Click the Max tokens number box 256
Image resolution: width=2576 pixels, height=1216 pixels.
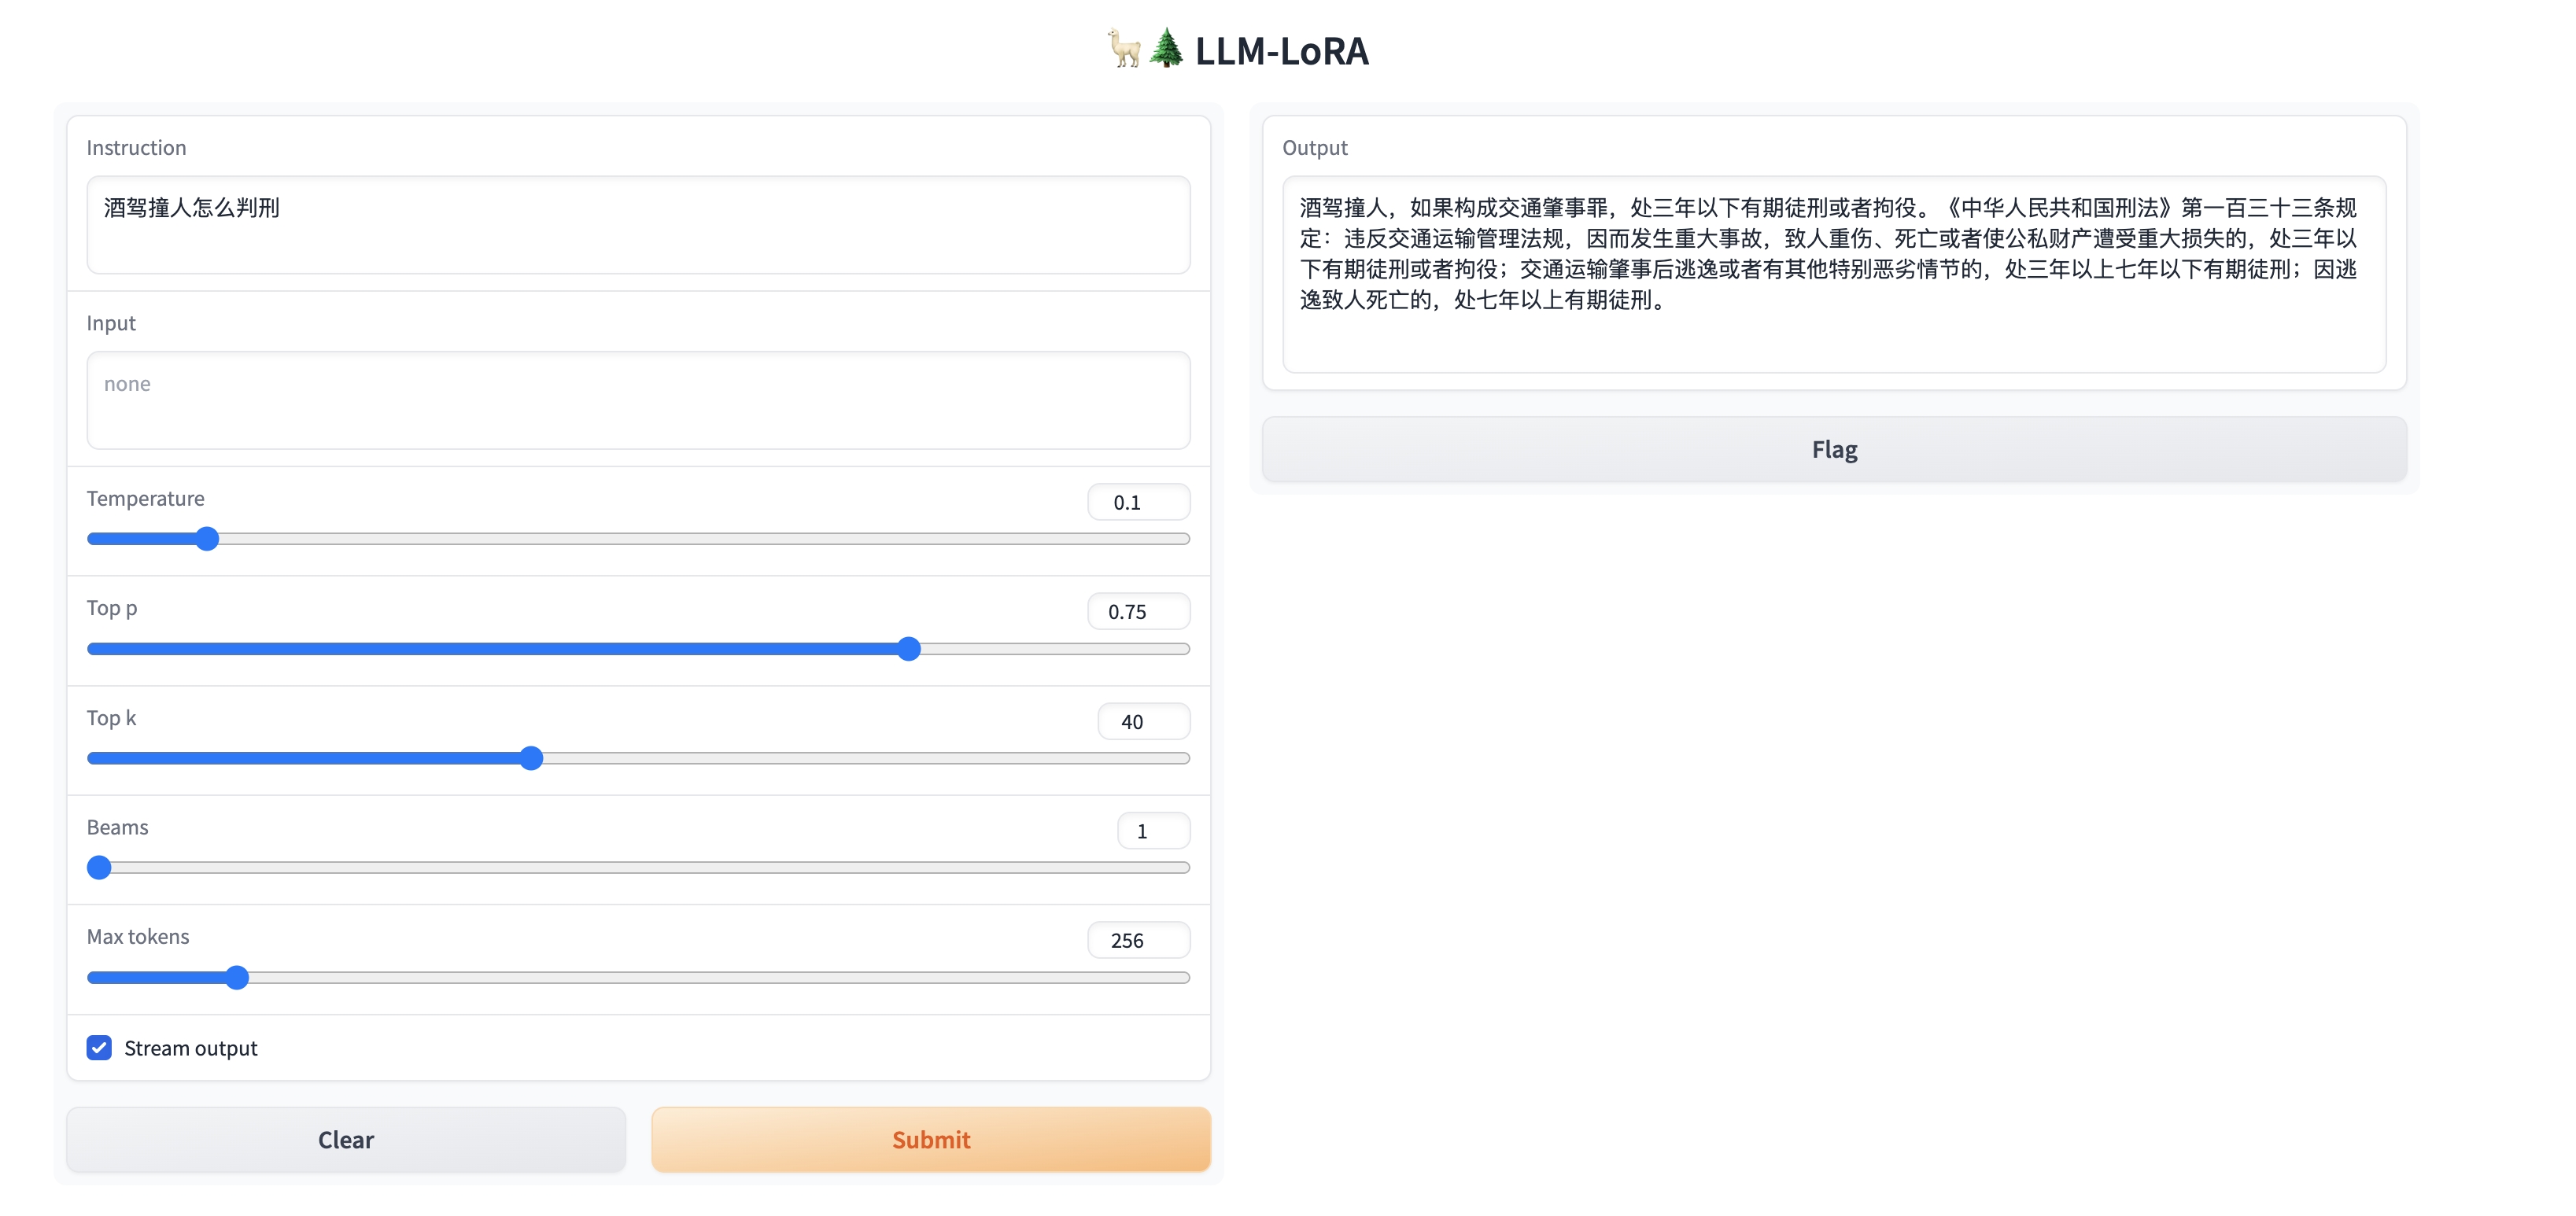point(1138,940)
